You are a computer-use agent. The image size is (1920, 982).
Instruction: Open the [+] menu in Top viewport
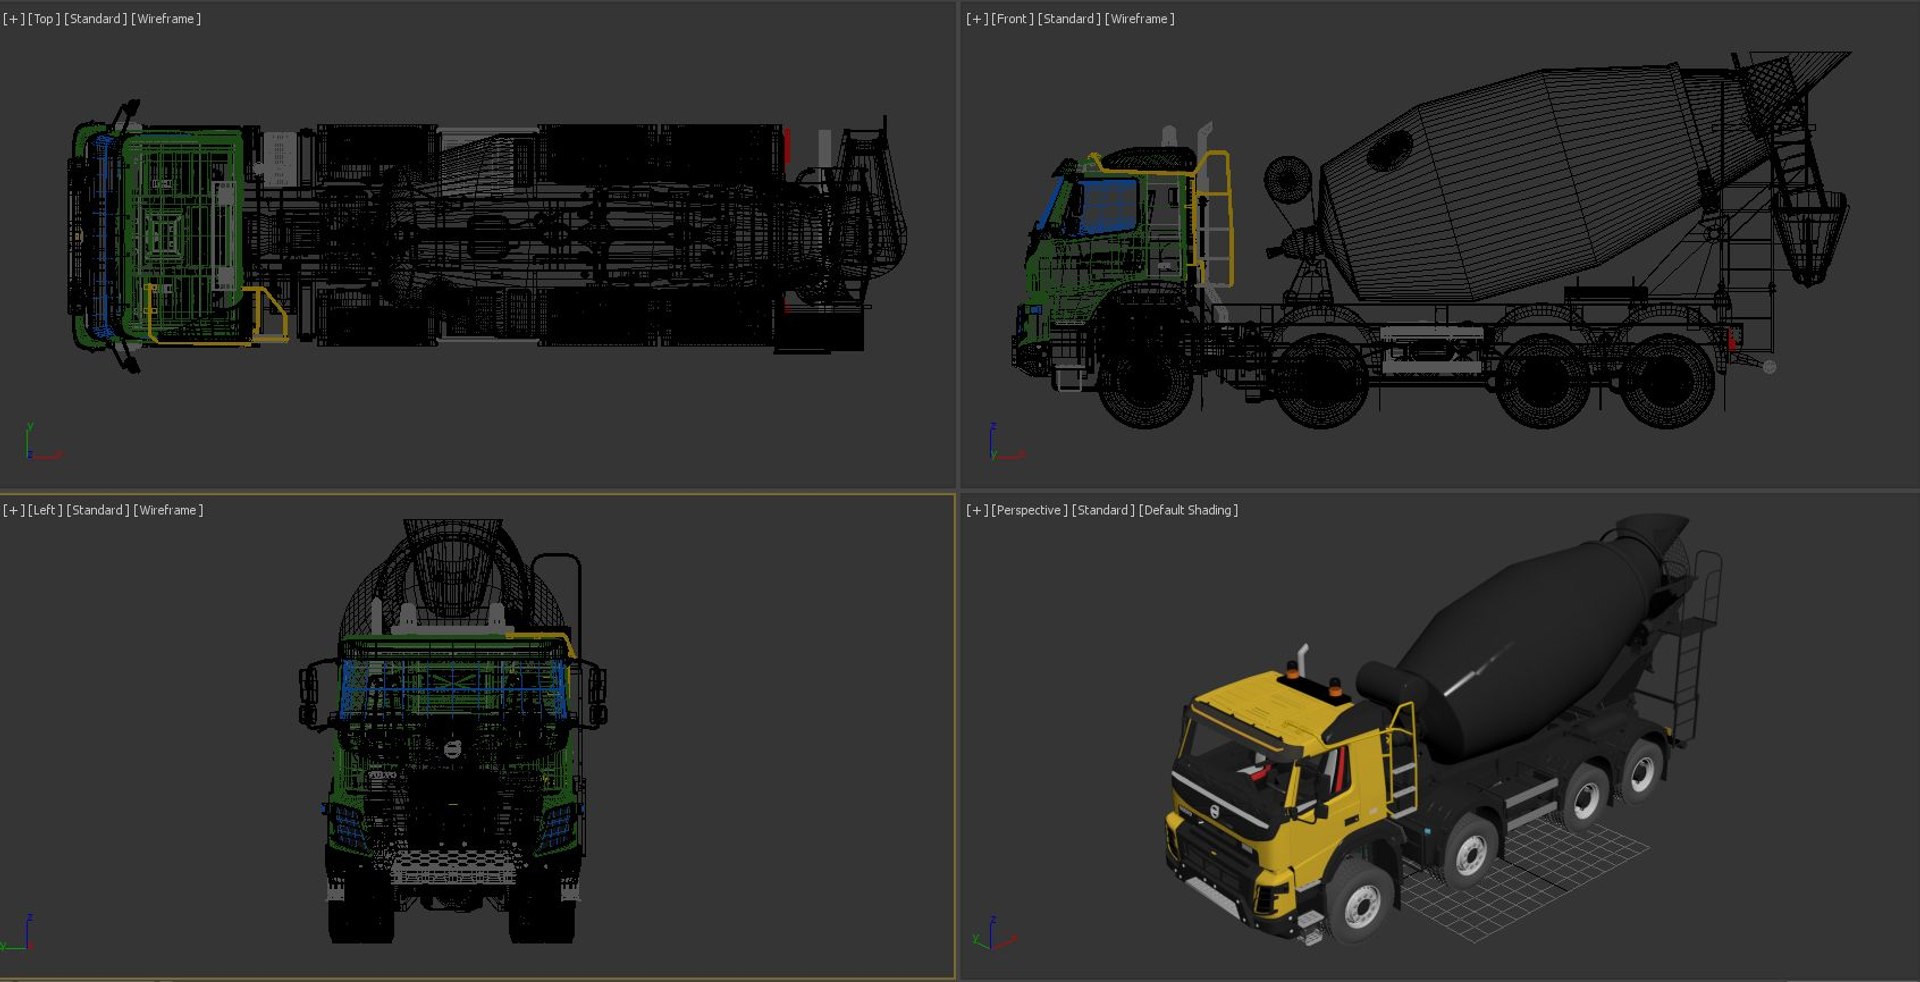pyautogui.click(x=14, y=19)
